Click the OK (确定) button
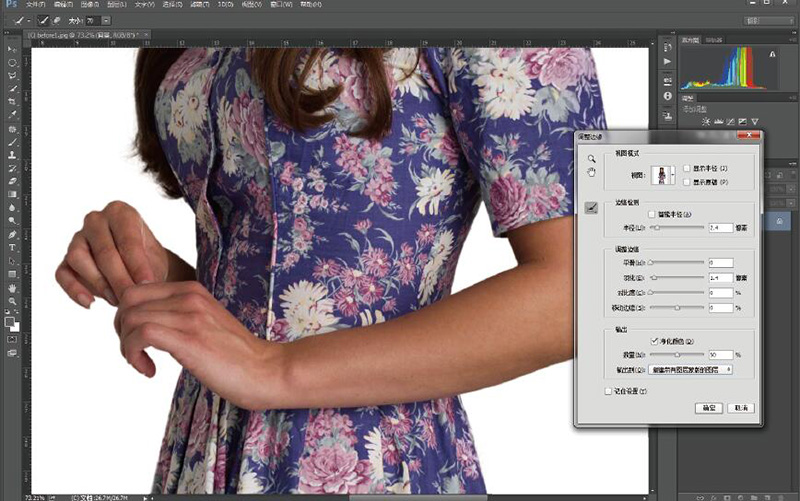The image size is (800, 501). pyautogui.click(x=707, y=408)
